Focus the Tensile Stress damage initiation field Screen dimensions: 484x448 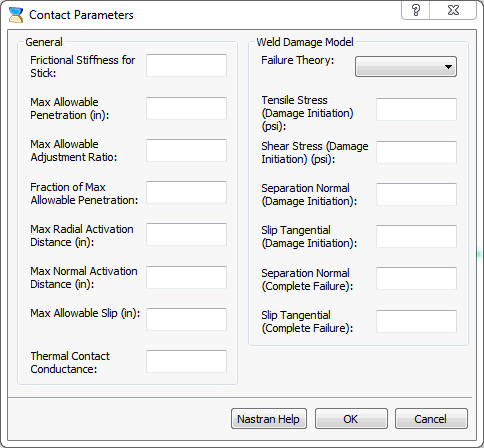(x=416, y=109)
